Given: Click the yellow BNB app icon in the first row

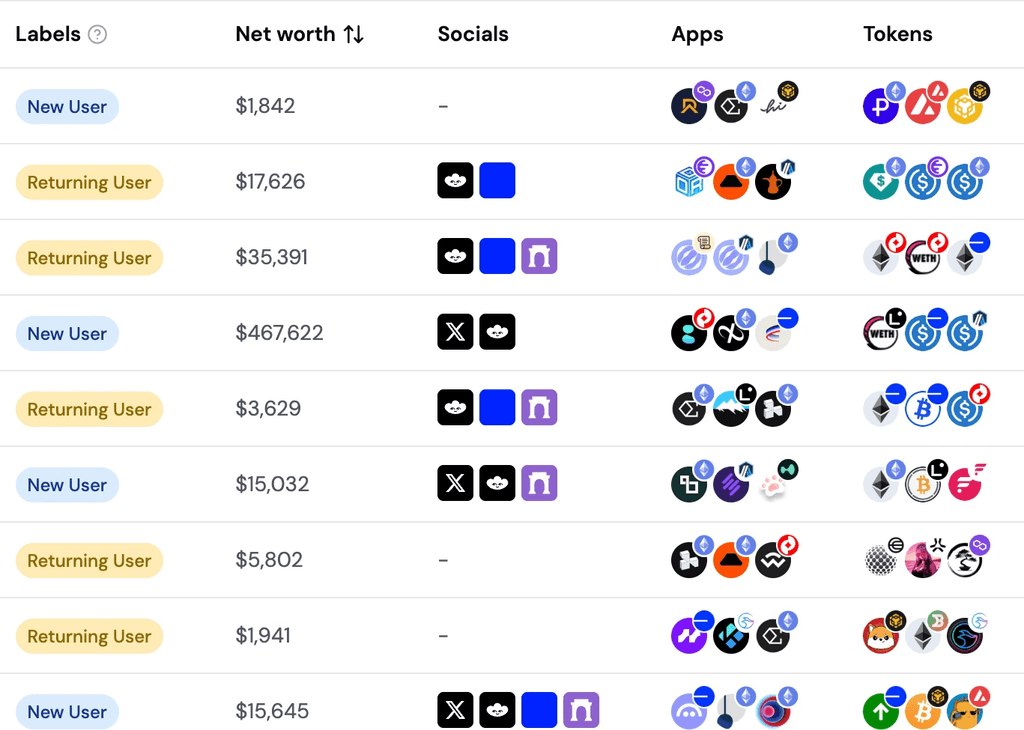Looking at the screenshot, I should click(x=786, y=93).
